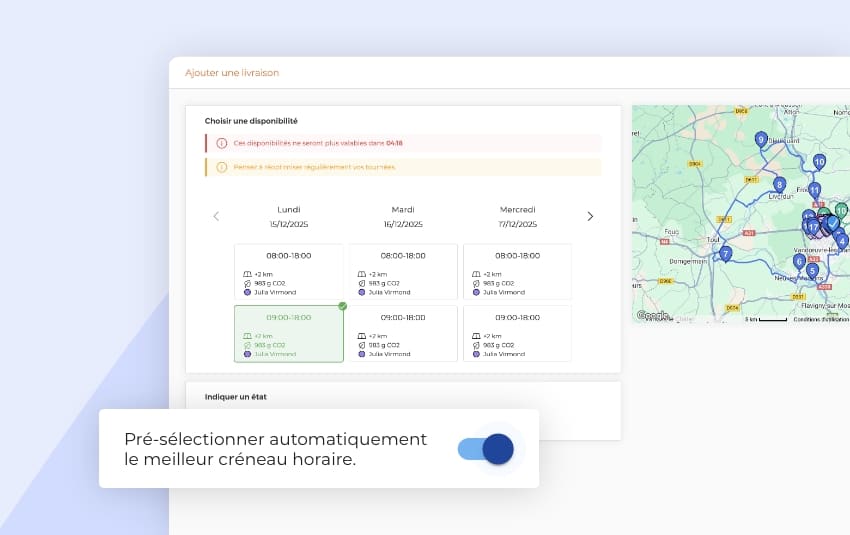This screenshot has width=850, height=535.
Task: Toggle automatic best time slot pre-selection
Action: [x=486, y=449]
